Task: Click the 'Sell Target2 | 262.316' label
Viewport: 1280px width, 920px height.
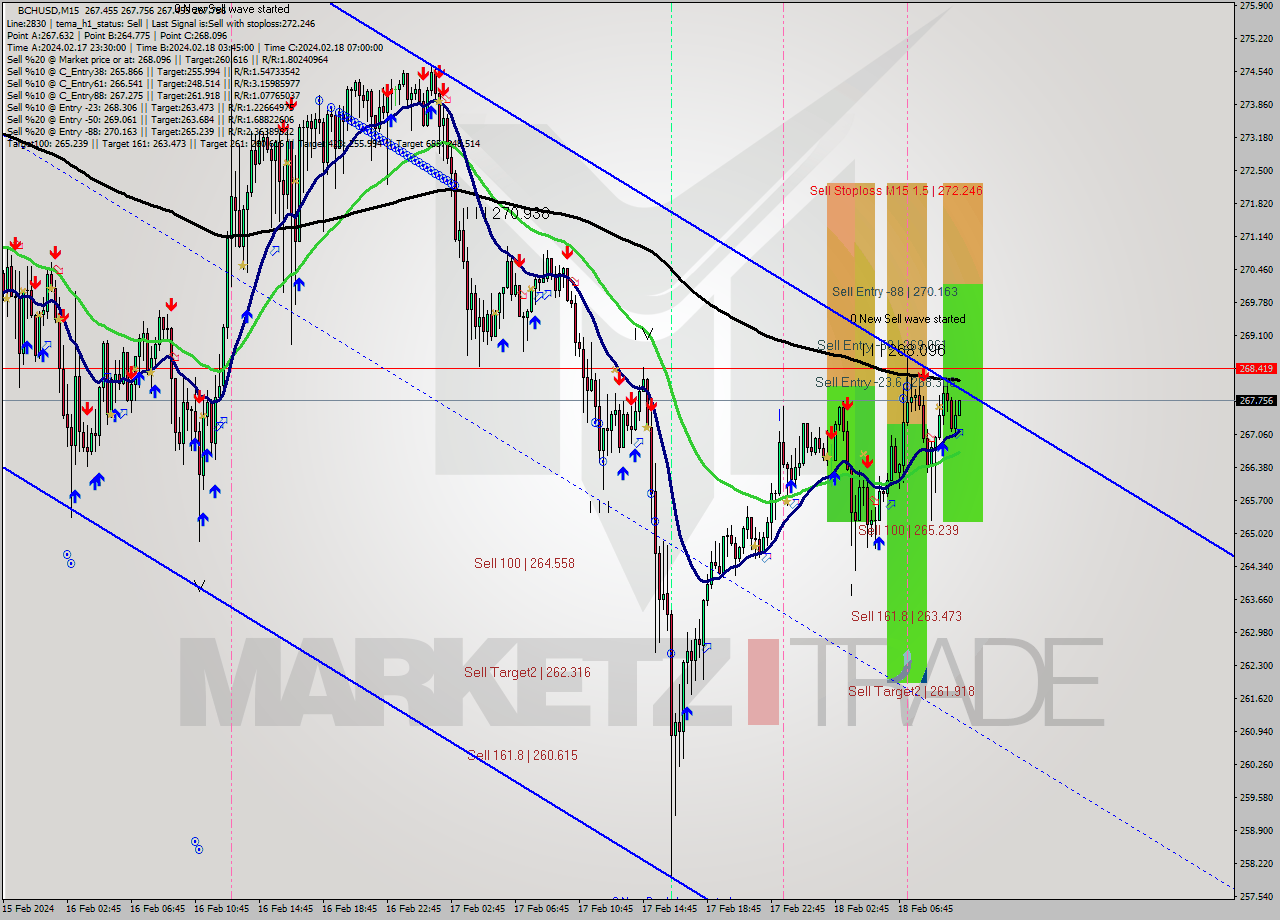Action: click(527, 672)
